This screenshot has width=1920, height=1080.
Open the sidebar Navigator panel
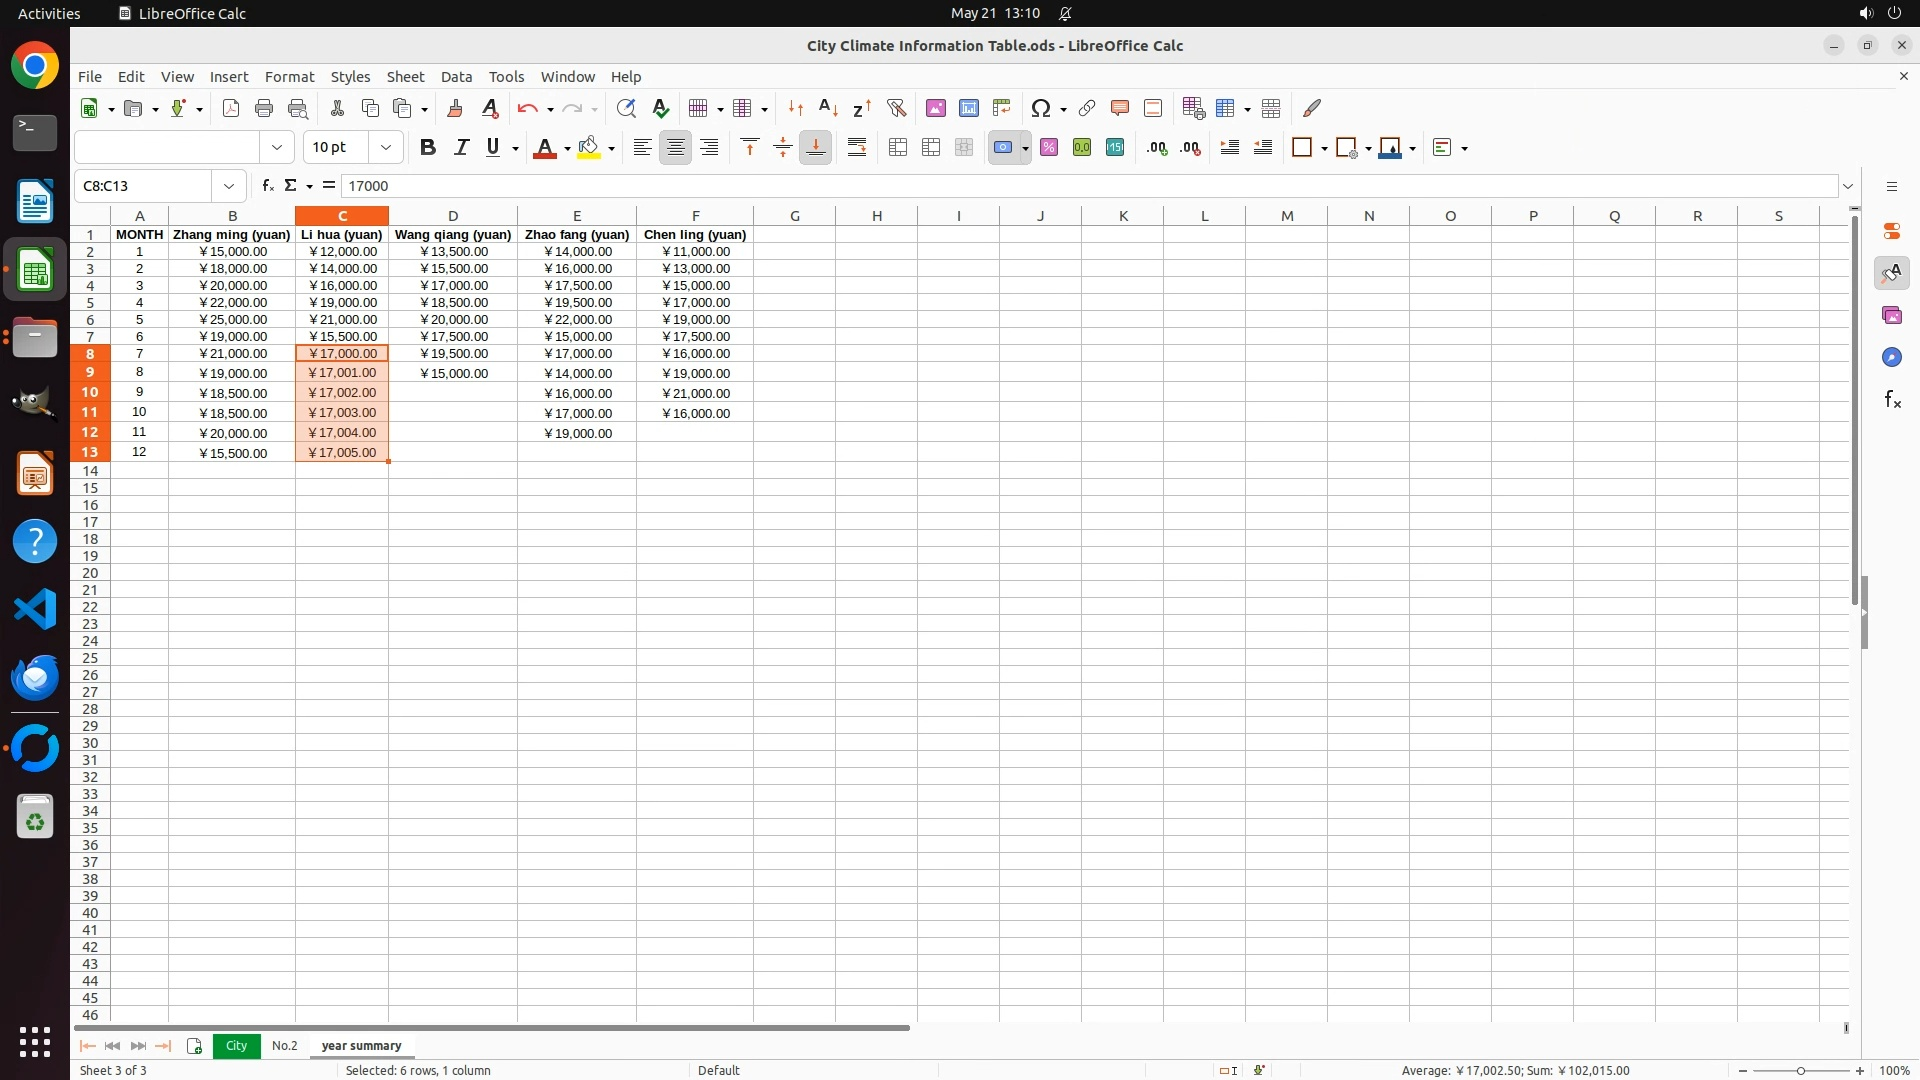pos(1891,357)
